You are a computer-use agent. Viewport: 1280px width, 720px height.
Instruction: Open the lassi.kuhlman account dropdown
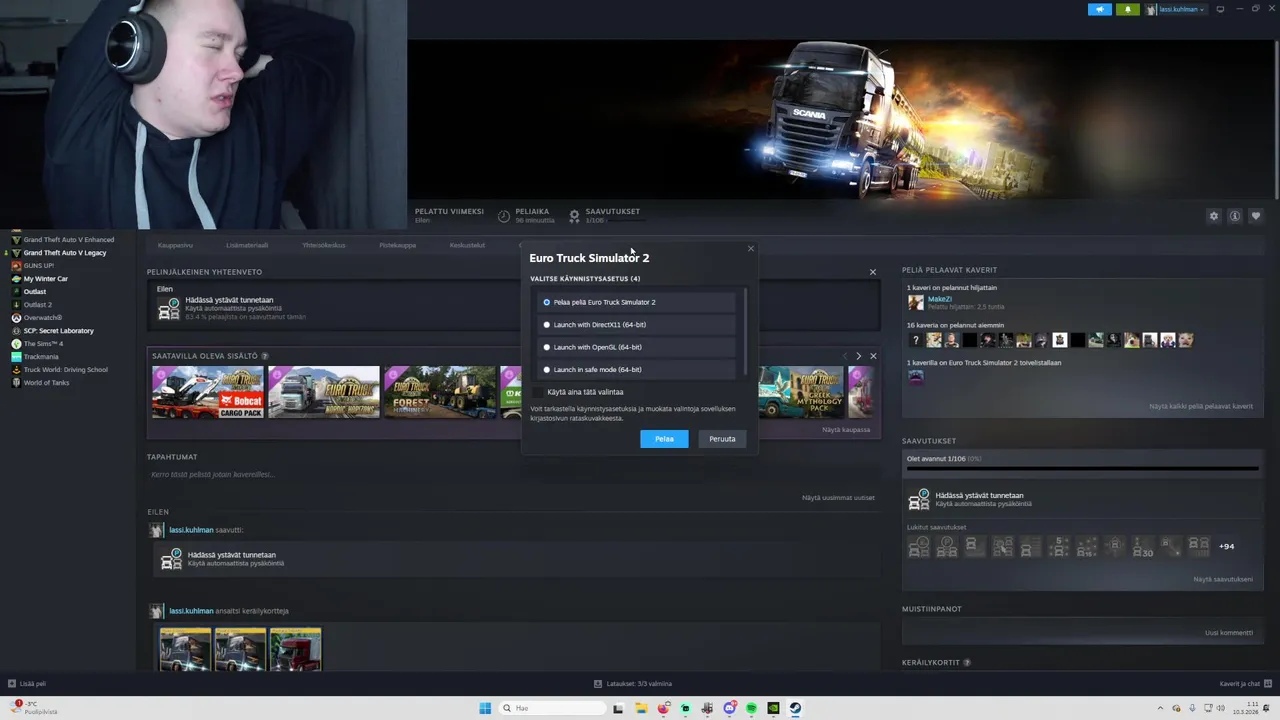1176,9
